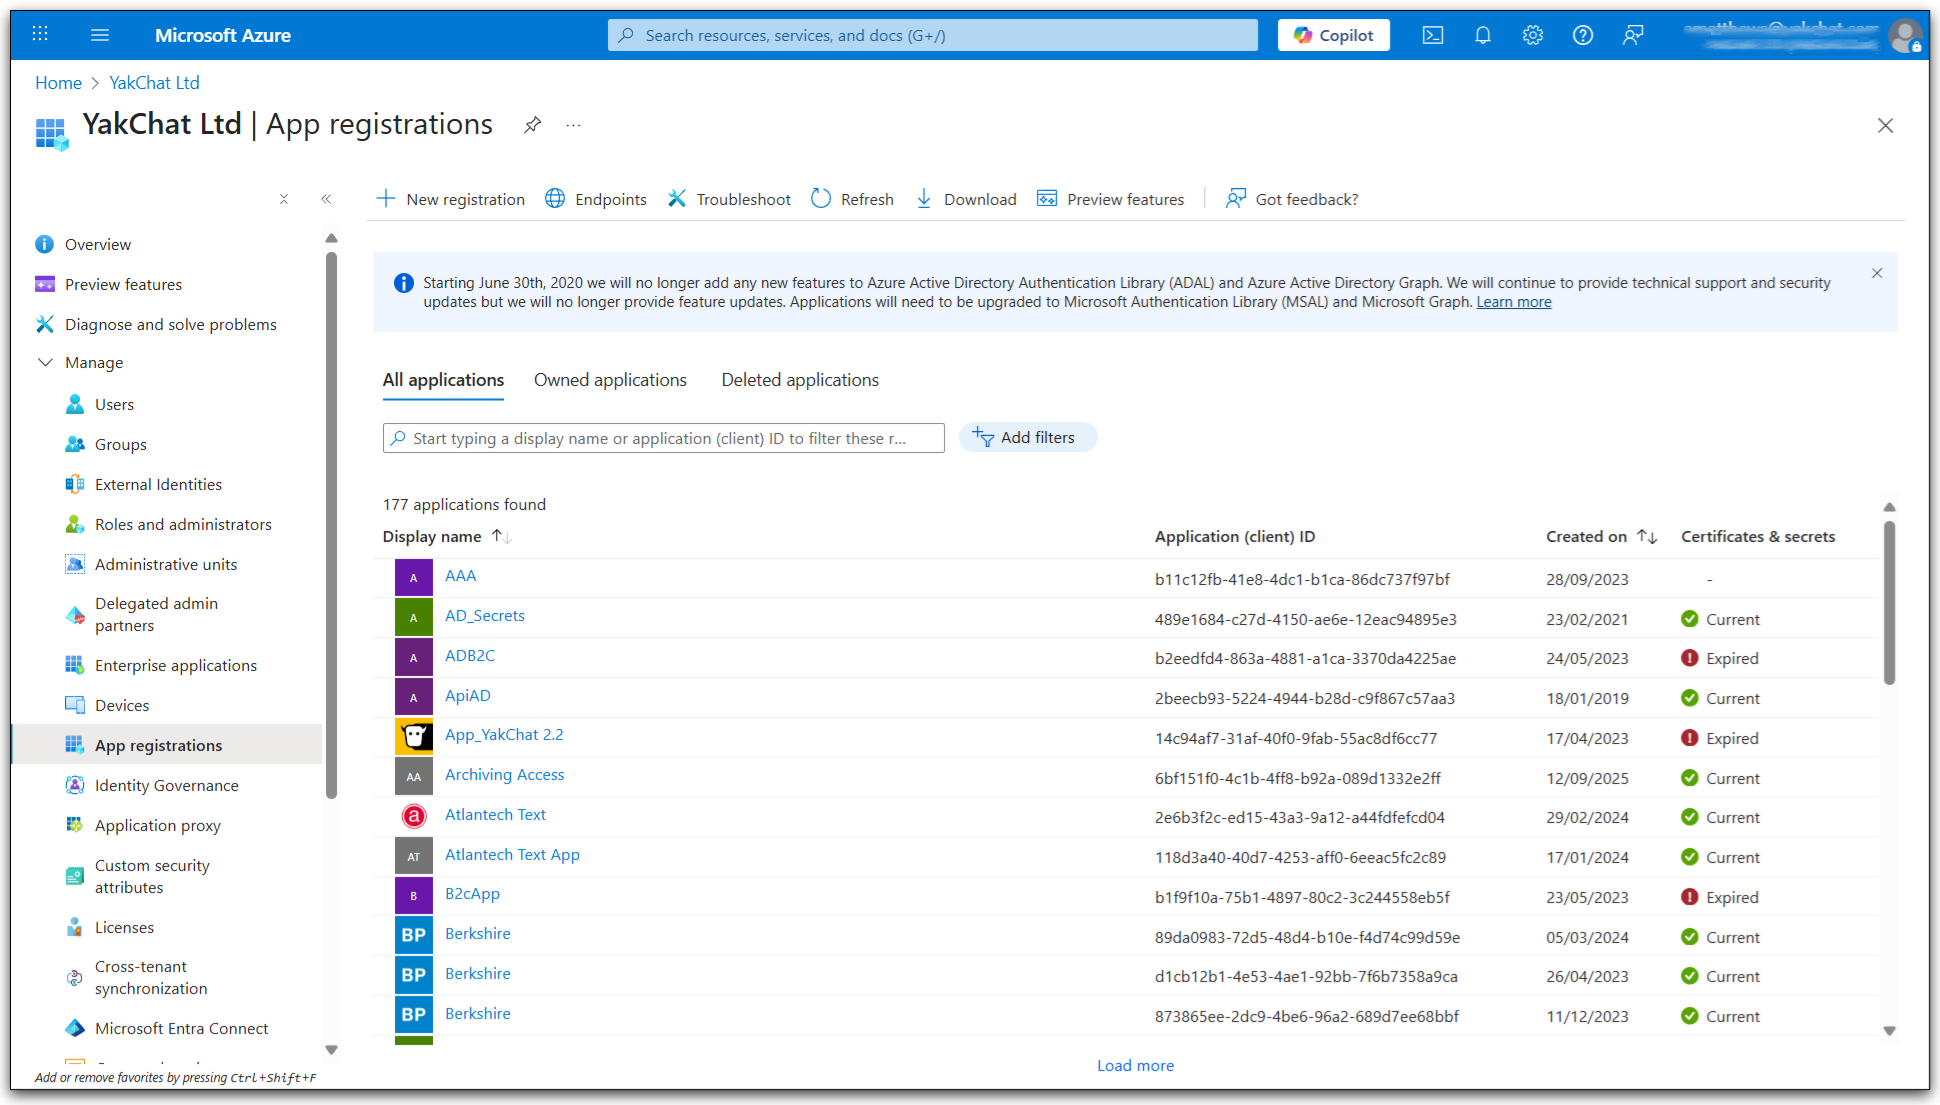Collapse the Manage section in sidebar
Viewport: 1940px width, 1105px height.
45,362
